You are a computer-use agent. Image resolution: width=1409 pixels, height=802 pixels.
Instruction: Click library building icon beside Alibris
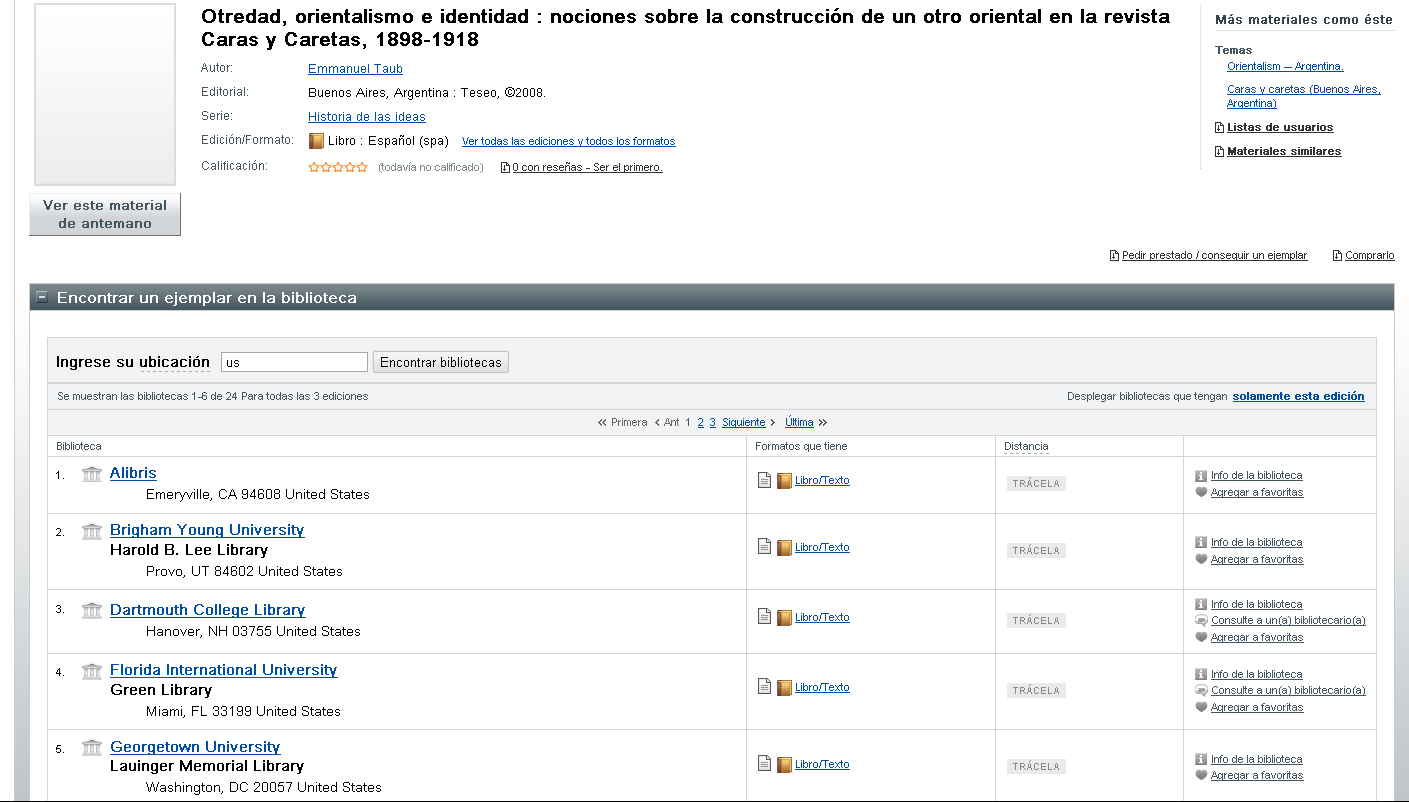tap(92, 474)
